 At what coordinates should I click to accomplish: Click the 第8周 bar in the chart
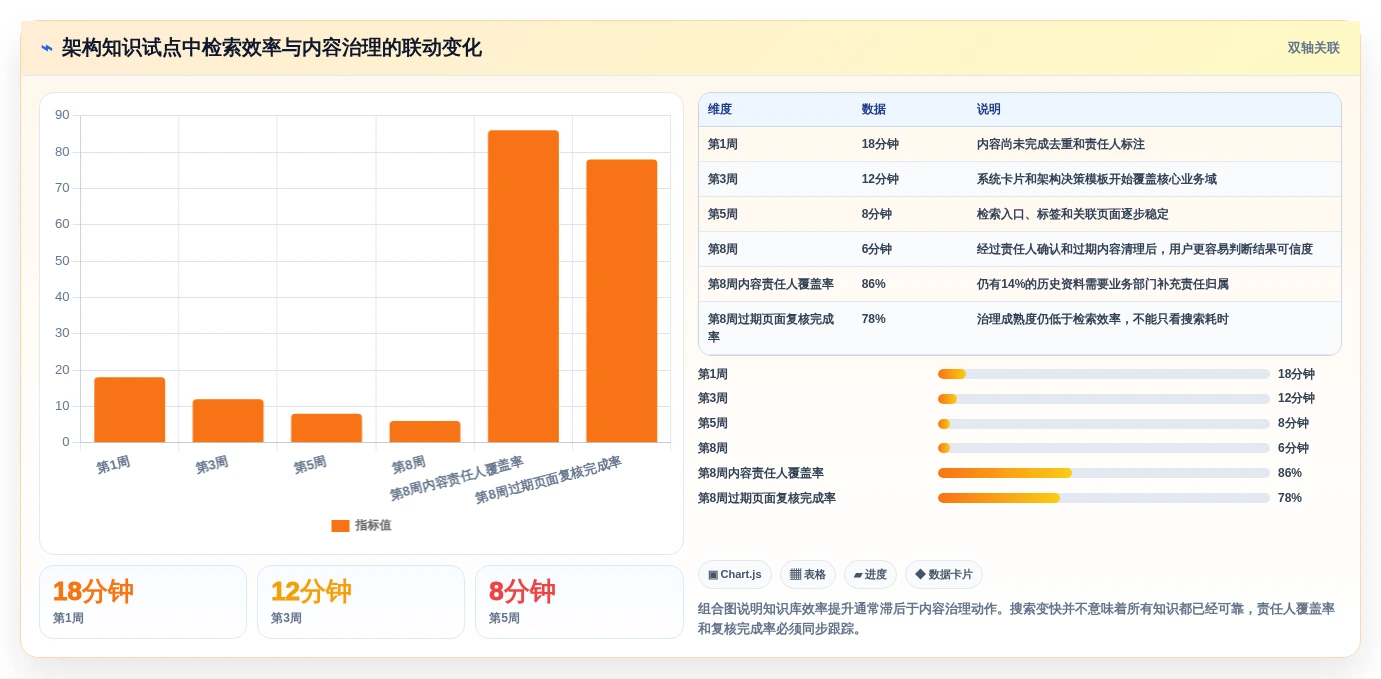tap(425, 432)
